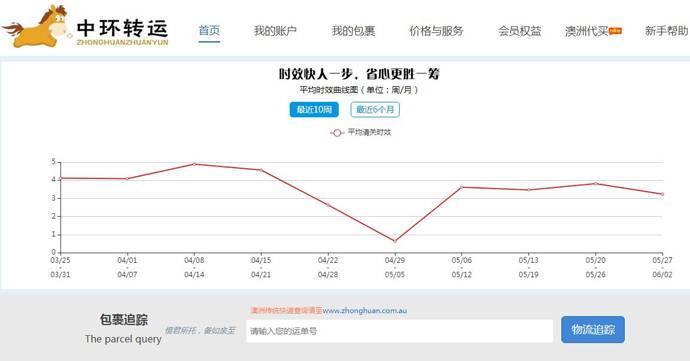Click the 物流追踪 button

tap(593, 329)
